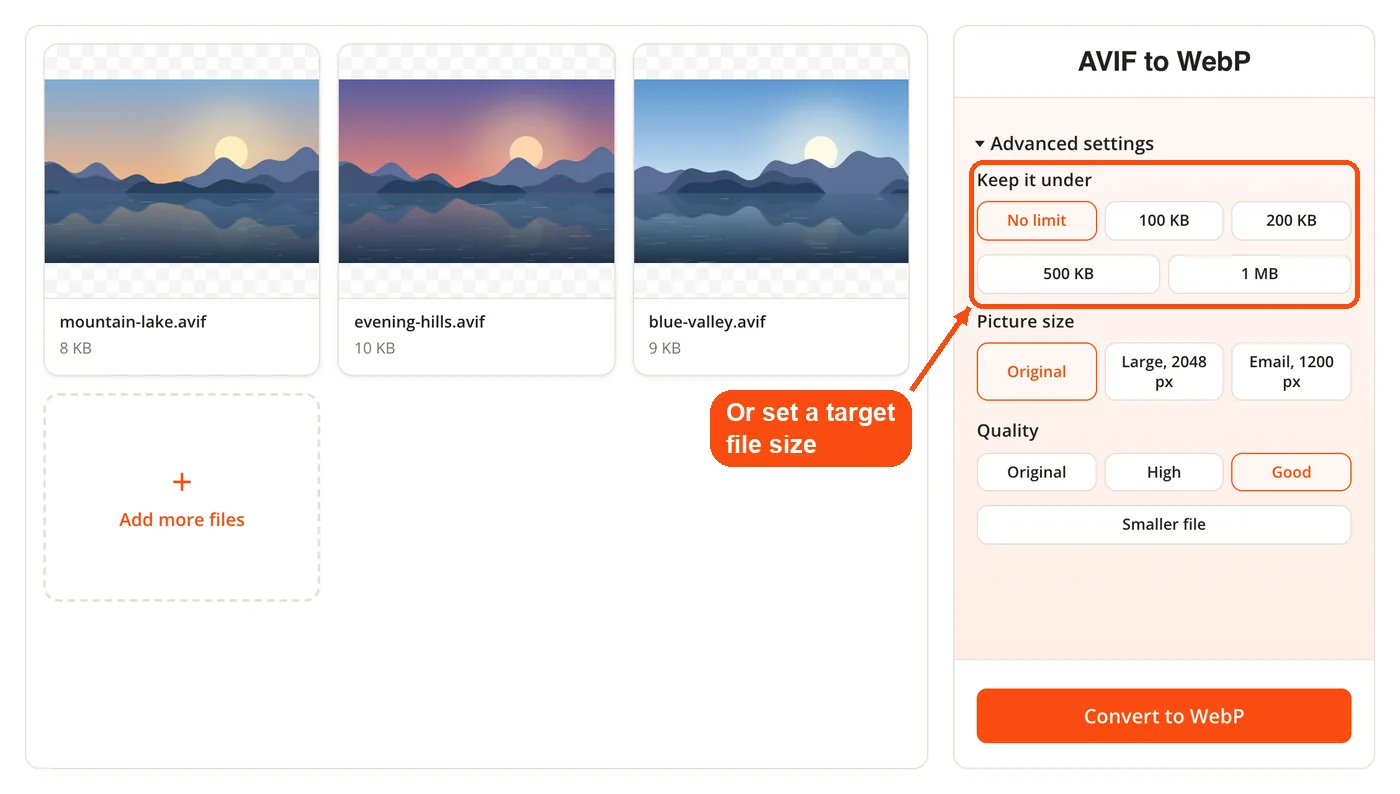Viewport: 1400px width, 794px height.
Task: Set target size to 1 MB
Action: pyautogui.click(x=1260, y=274)
